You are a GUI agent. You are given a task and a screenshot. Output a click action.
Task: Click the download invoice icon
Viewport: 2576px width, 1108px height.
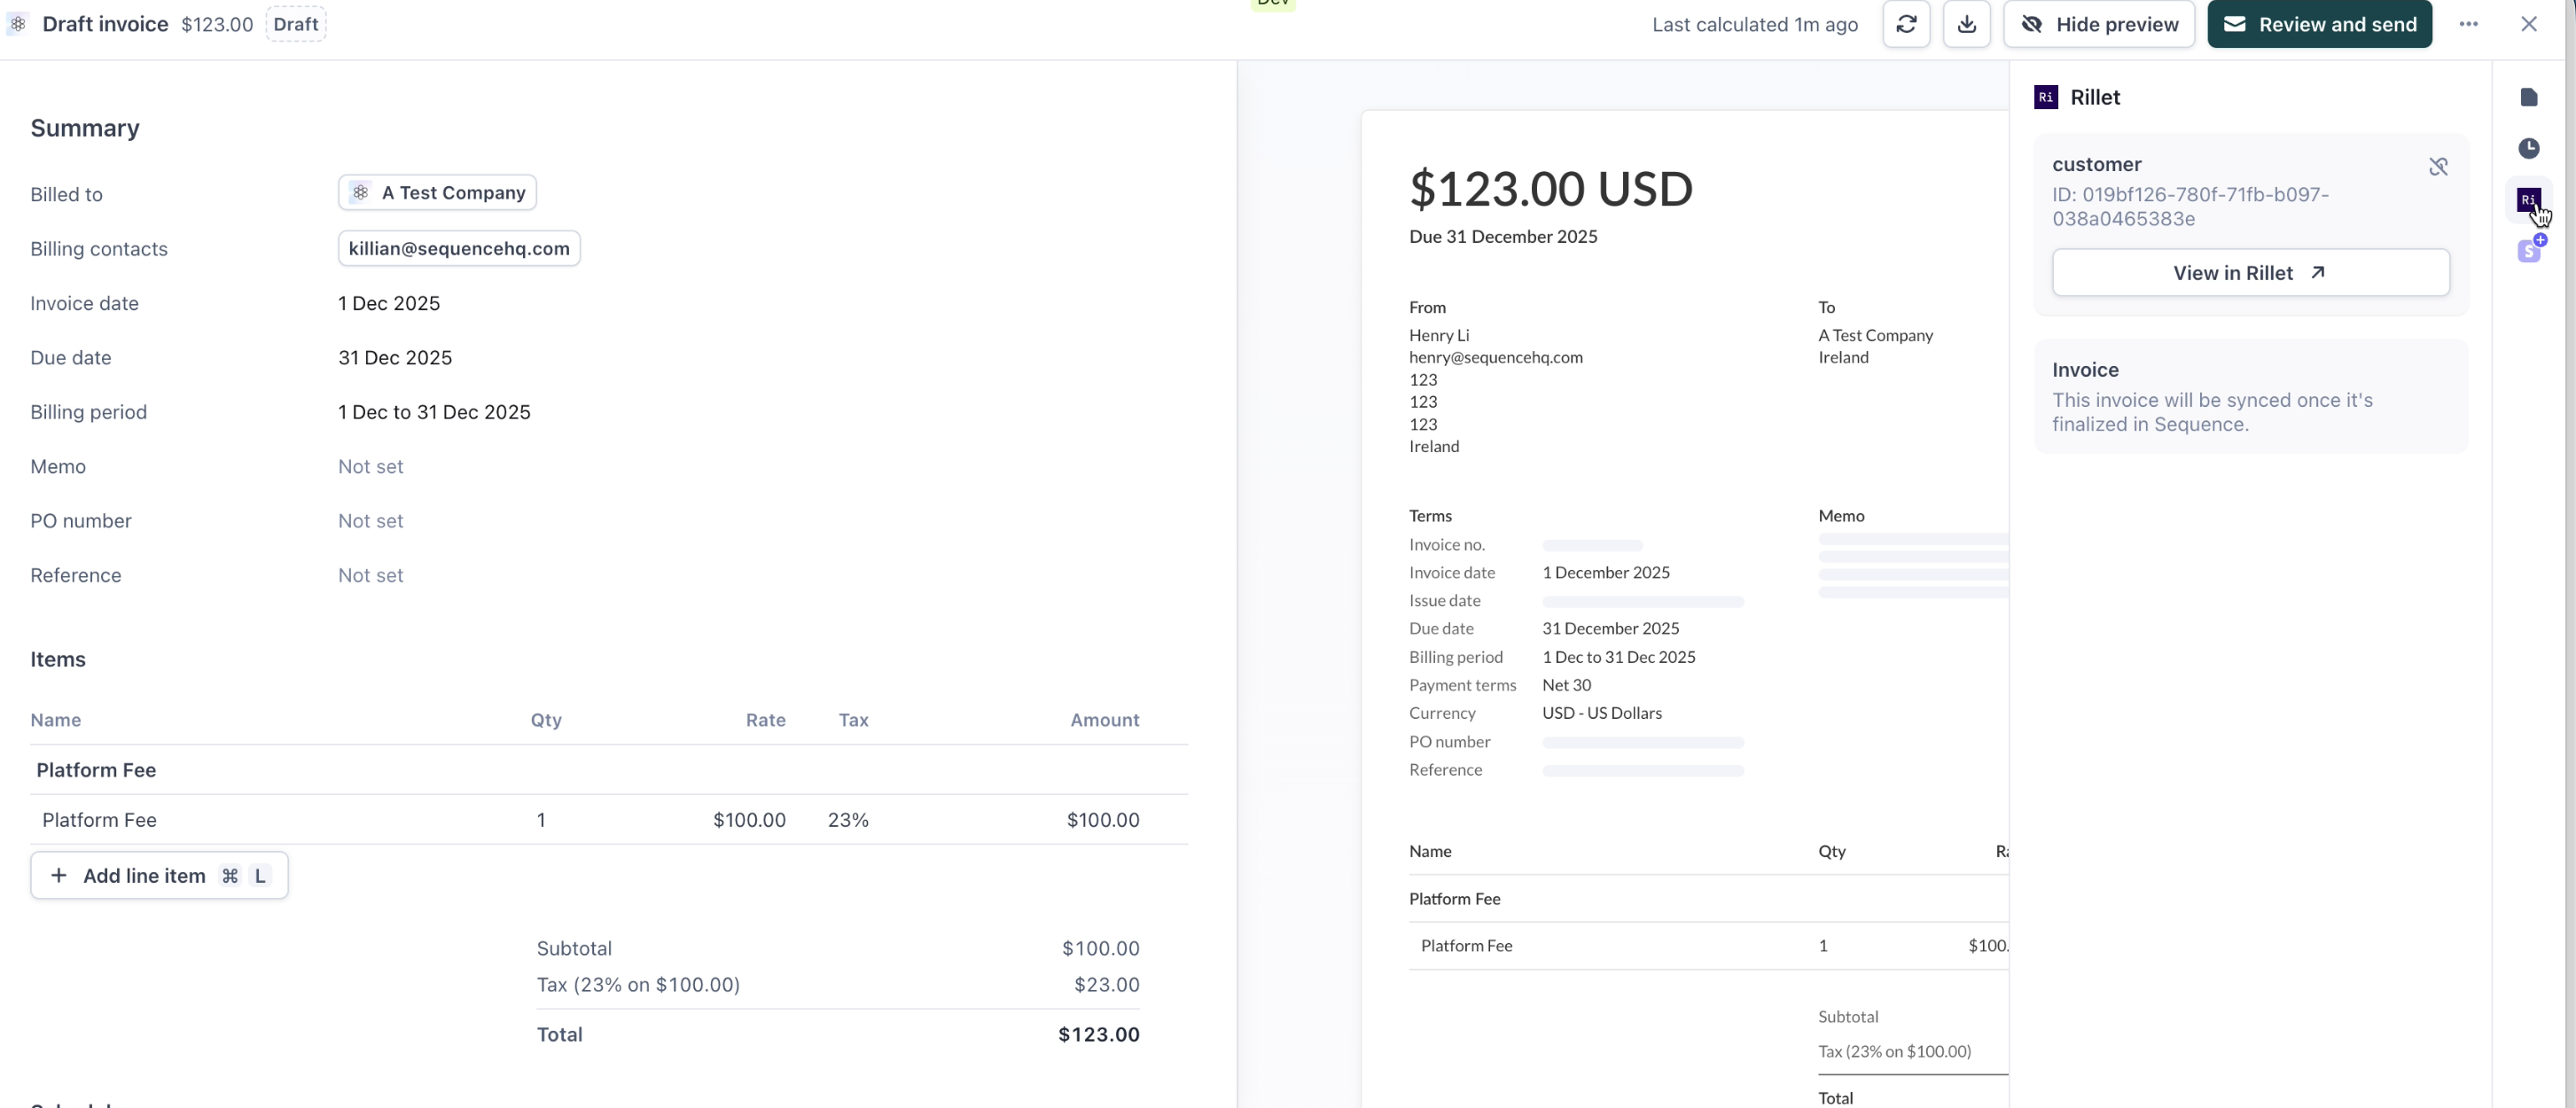pos(1966,24)
